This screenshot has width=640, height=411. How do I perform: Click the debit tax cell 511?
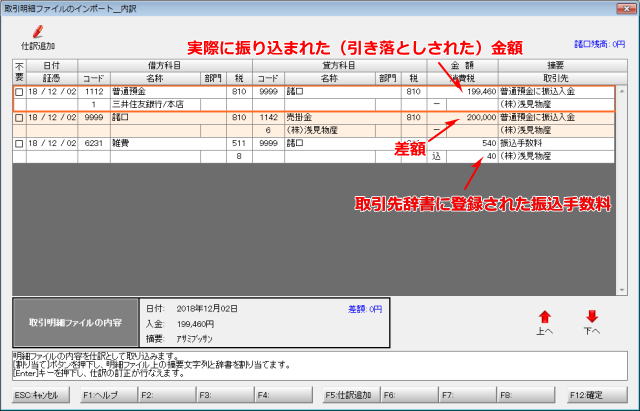[x=239, y=143]
